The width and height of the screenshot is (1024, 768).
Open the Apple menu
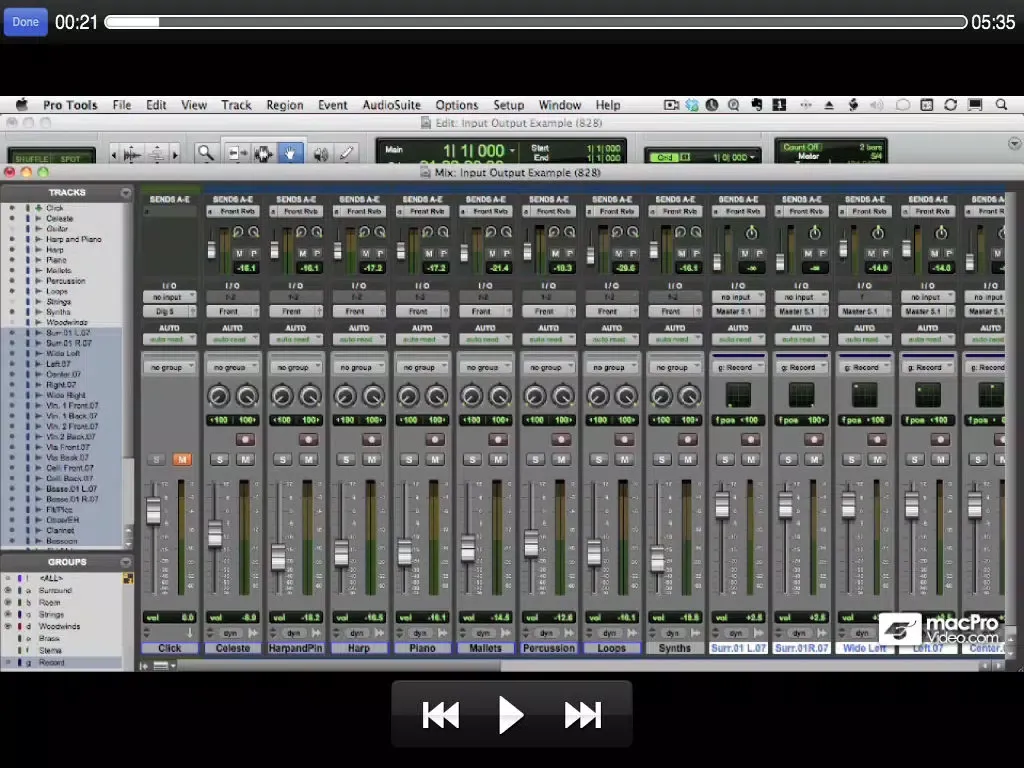[x=22, y=105]
